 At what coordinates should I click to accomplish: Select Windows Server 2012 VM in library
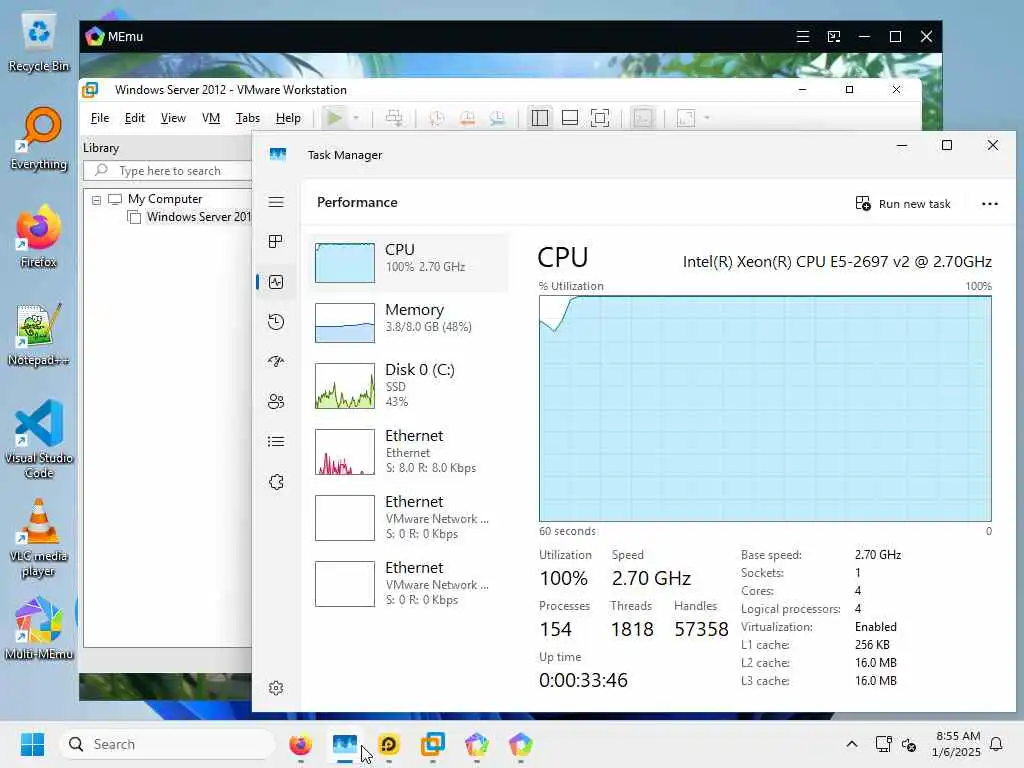pos(198,217)
